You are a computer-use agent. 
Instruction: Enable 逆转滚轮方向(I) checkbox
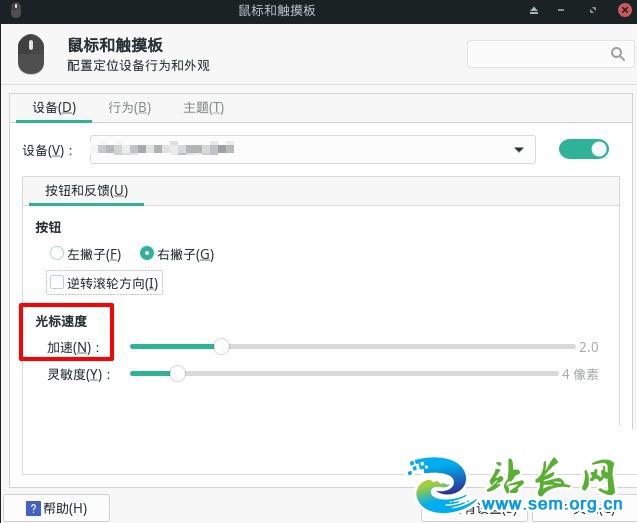[57, 283]
